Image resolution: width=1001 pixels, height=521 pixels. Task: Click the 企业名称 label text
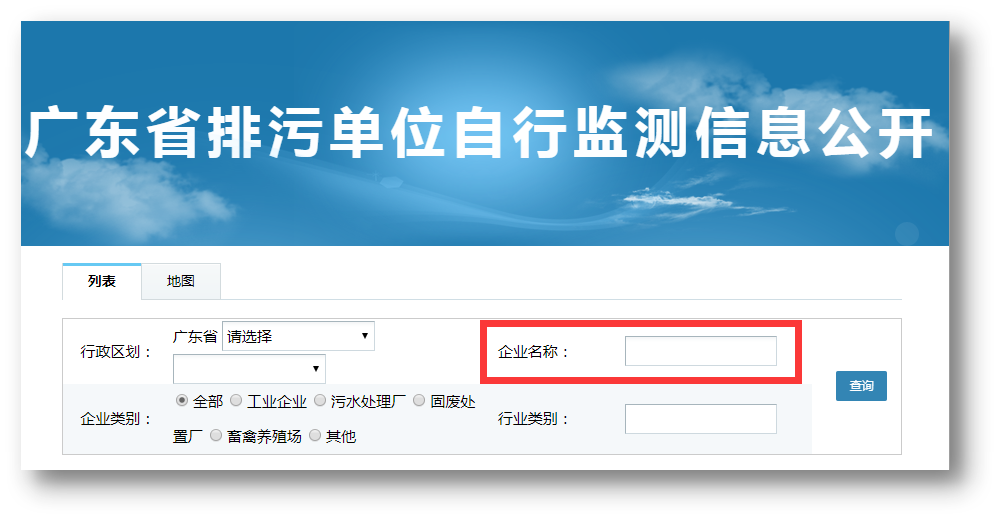click(533, 352)
